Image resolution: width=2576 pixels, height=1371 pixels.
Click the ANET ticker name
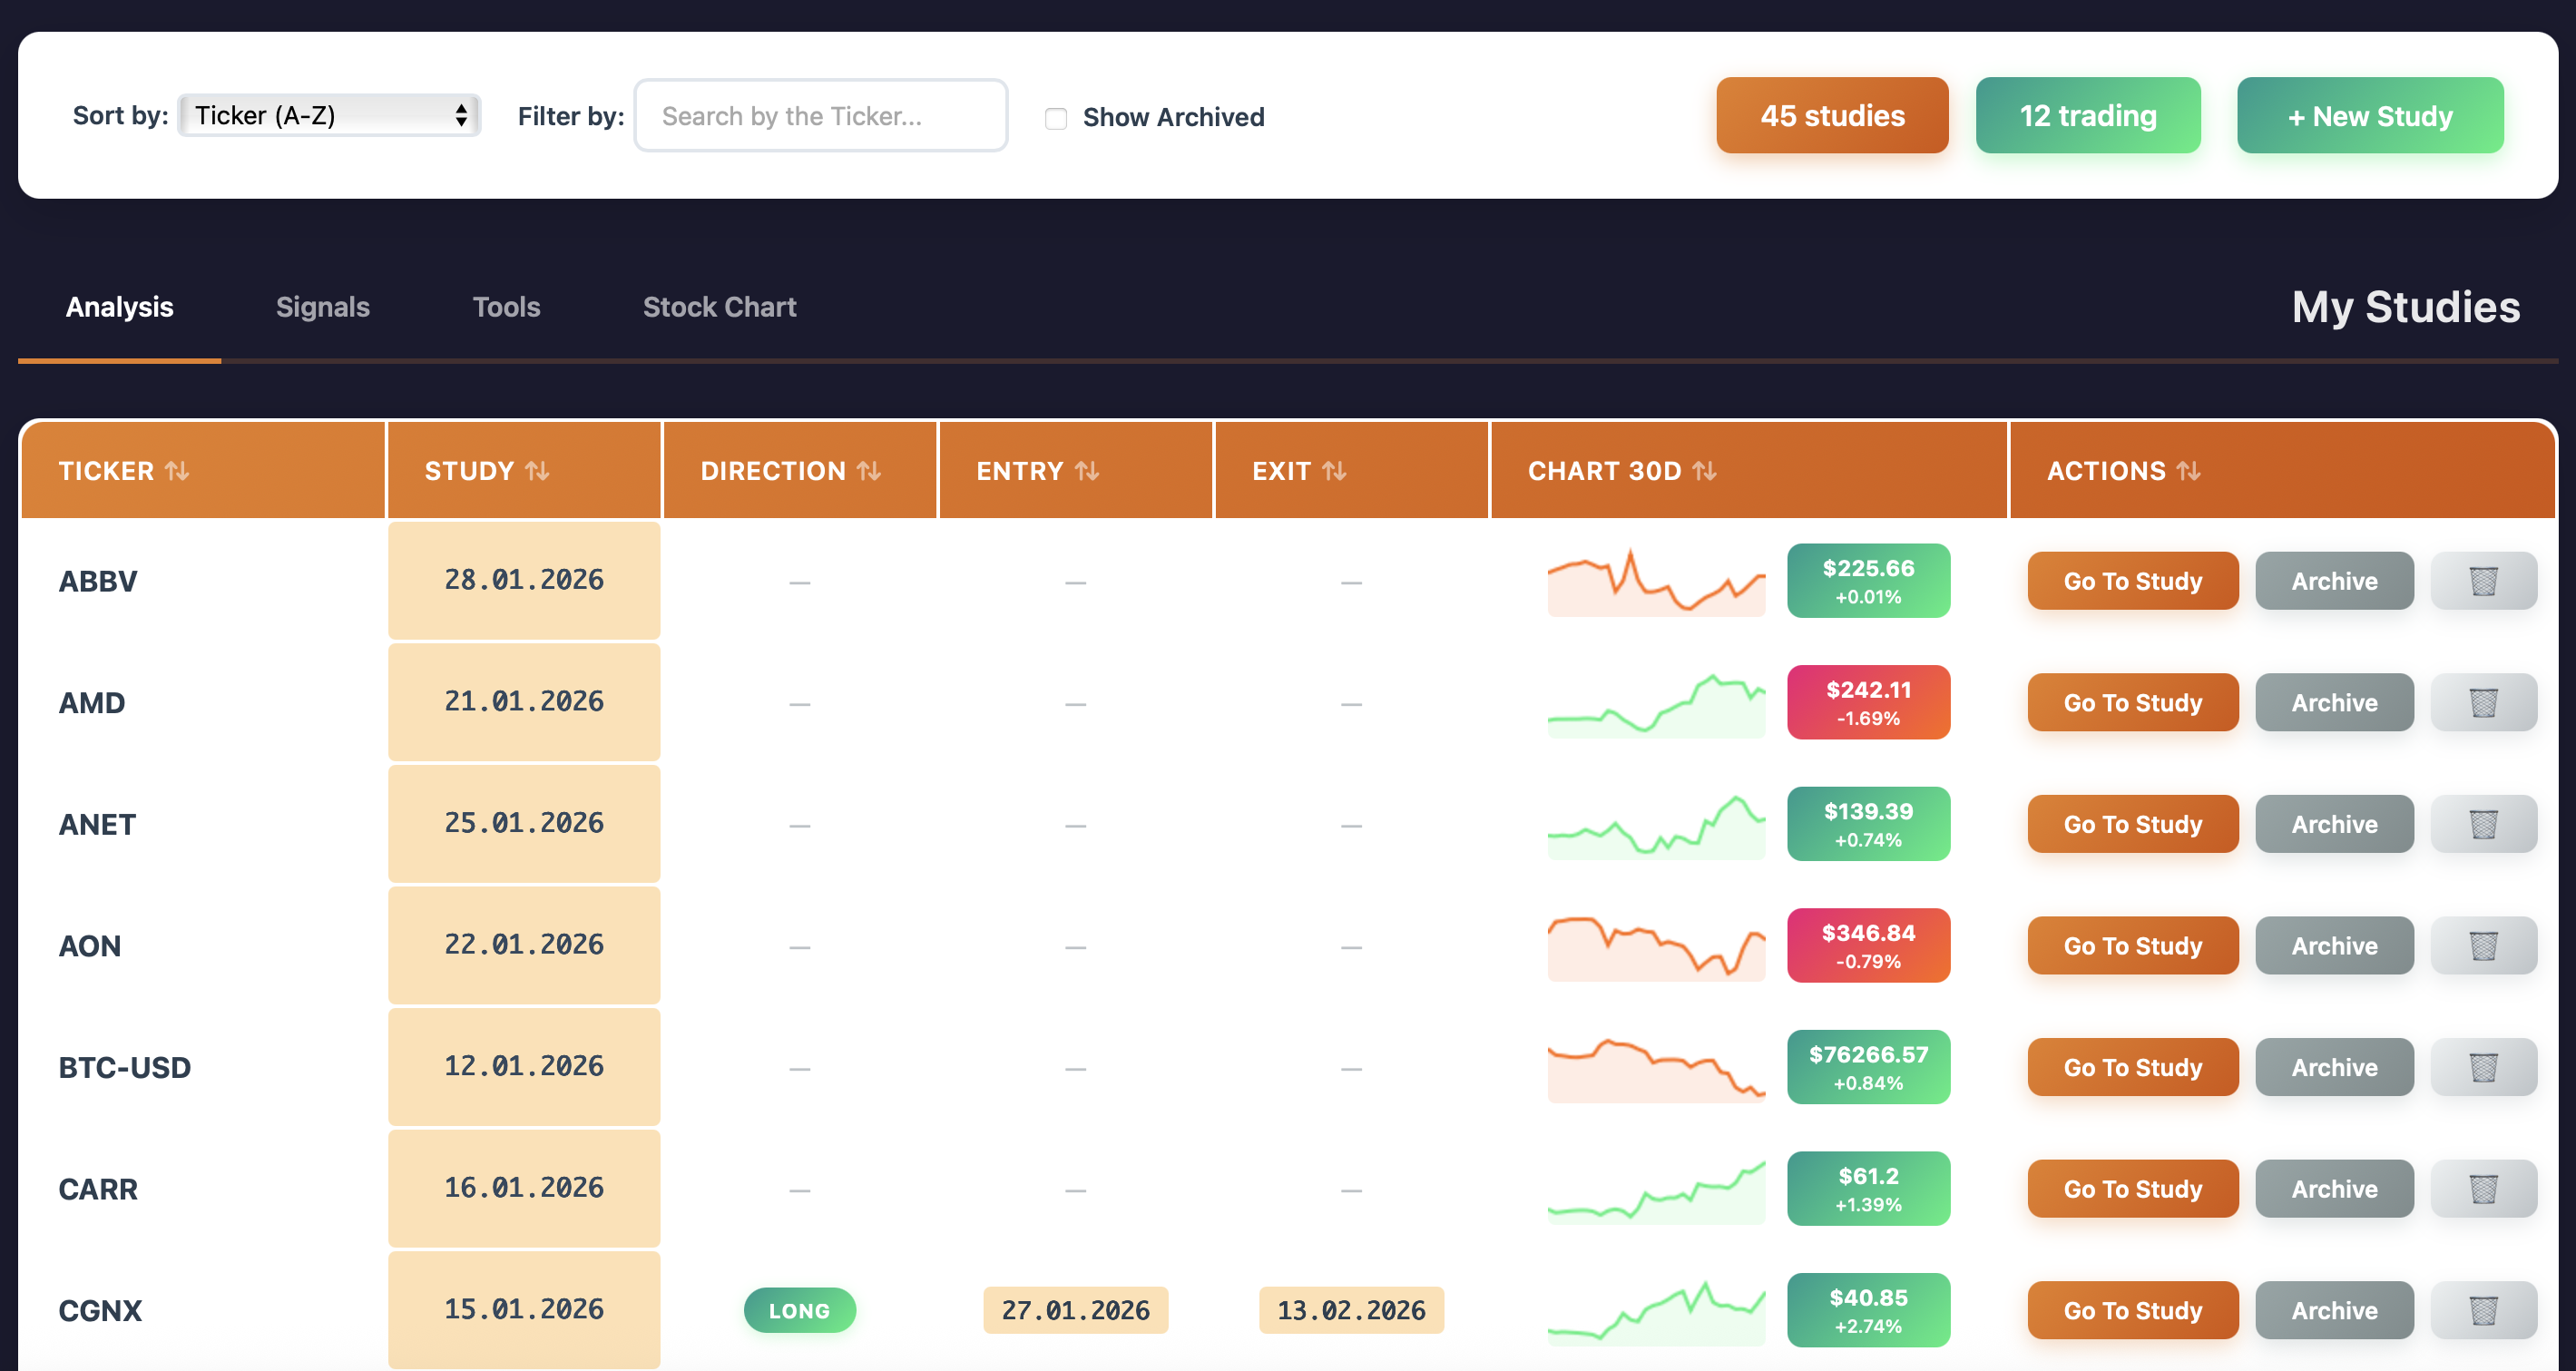(97, 824)
